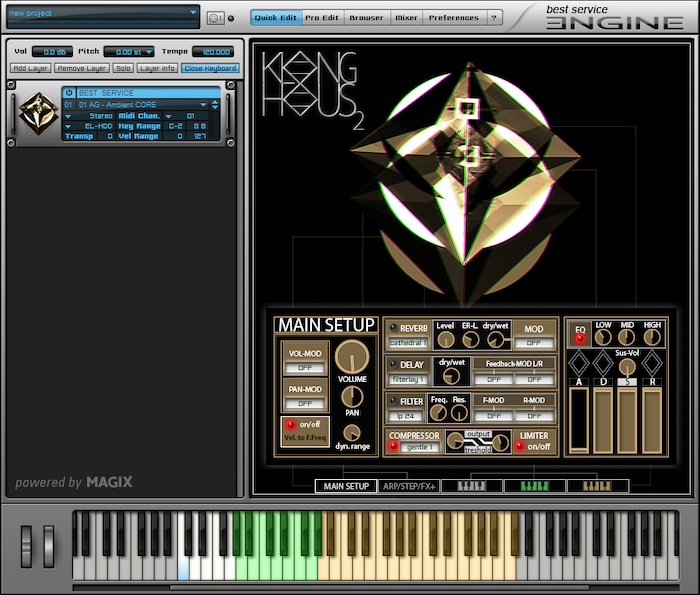Click the Add Layer button
700x595 pixels.
[x=30, y=68]
